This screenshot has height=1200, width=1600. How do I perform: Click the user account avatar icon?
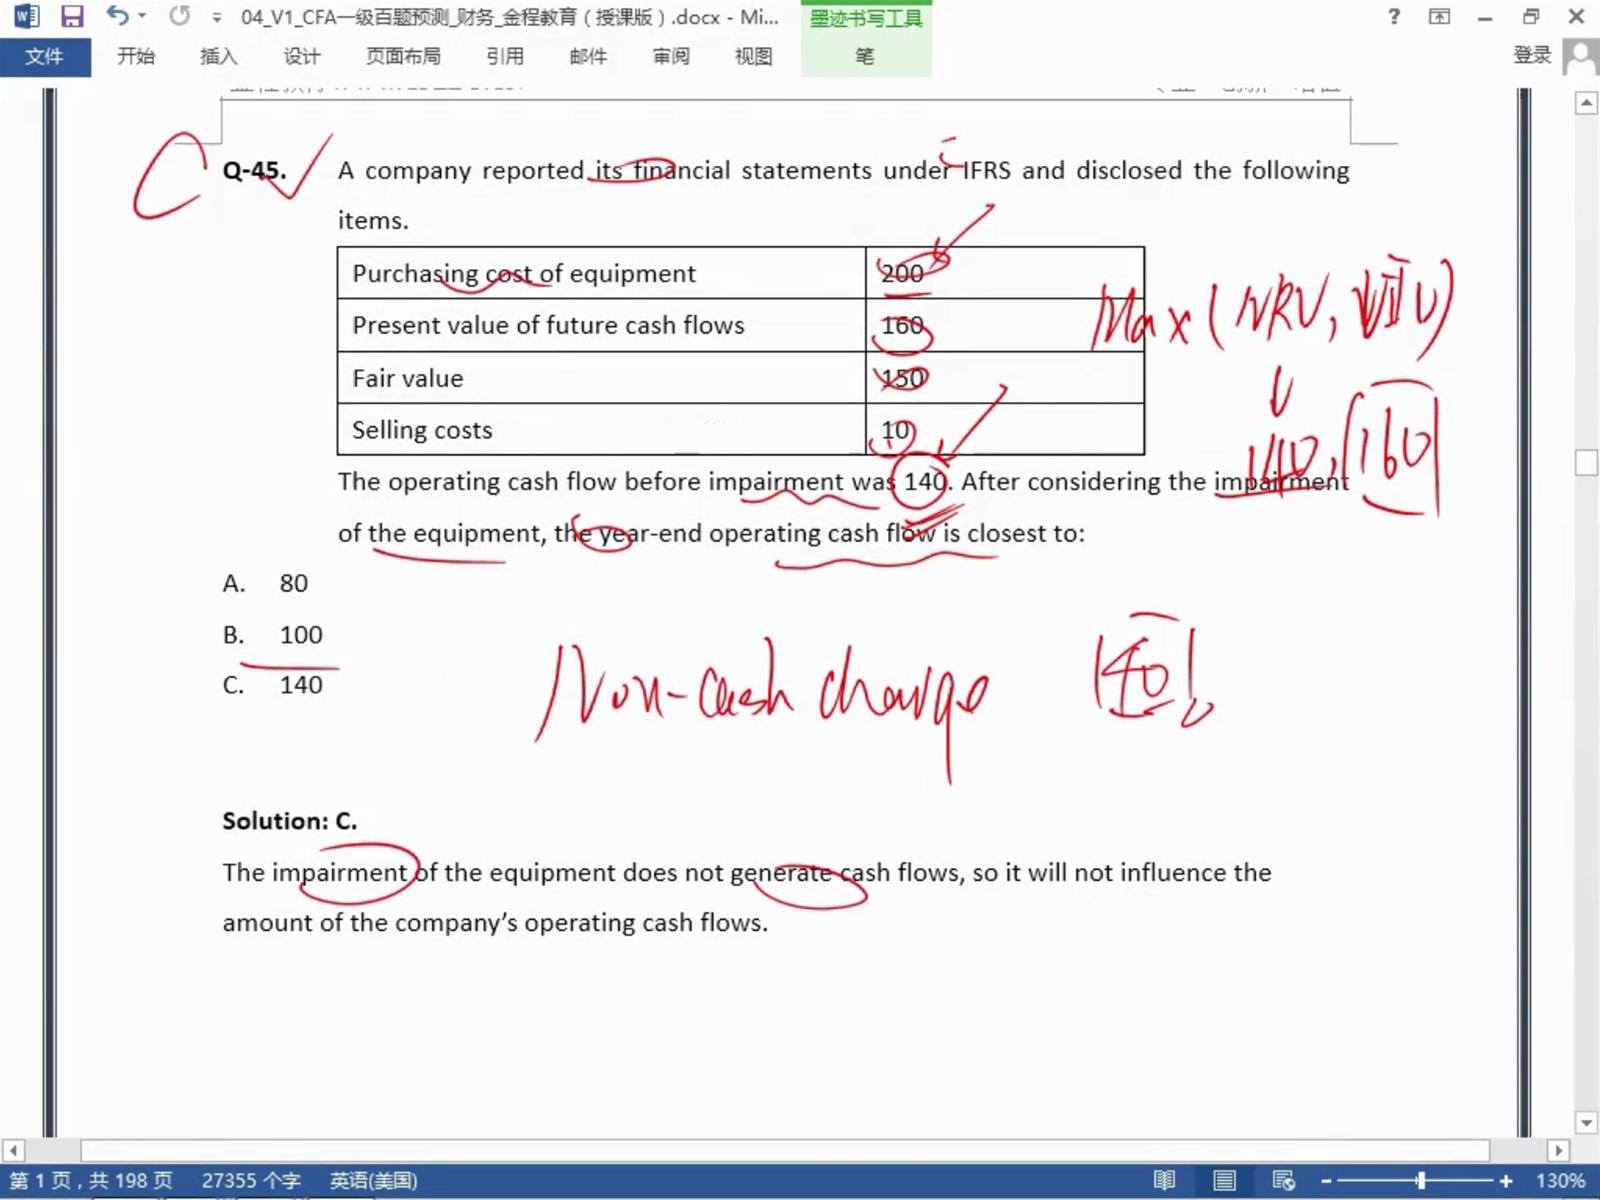pyautogui.click(x=1580, y=56)
